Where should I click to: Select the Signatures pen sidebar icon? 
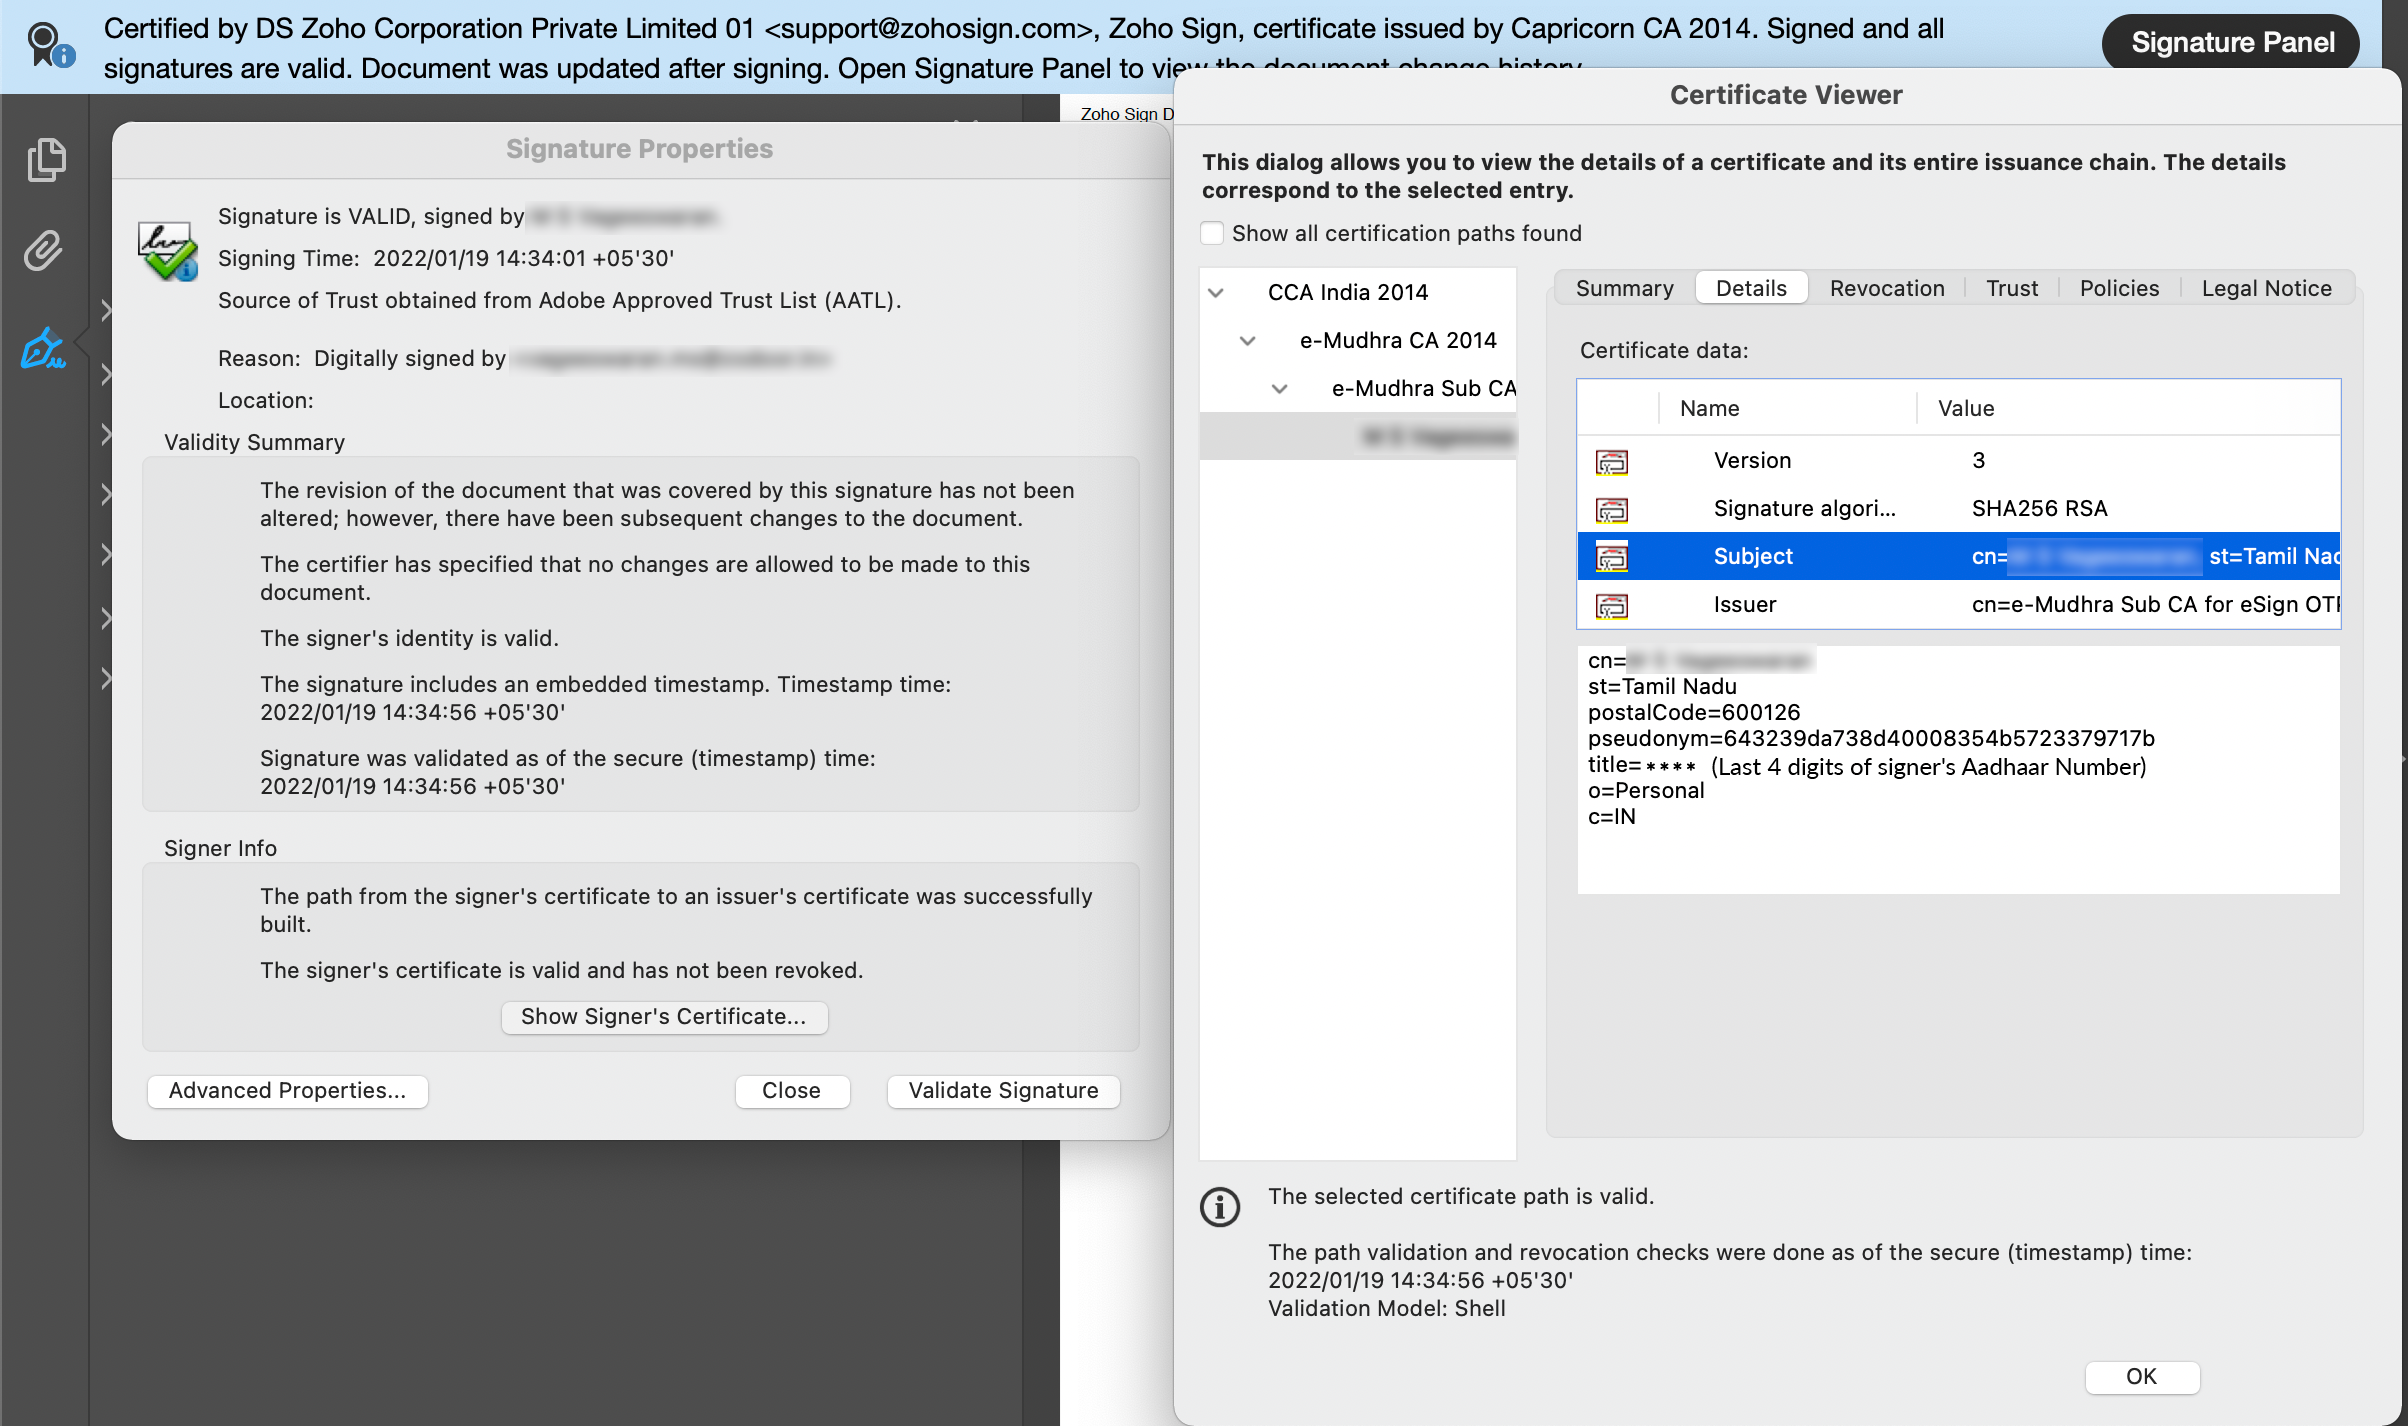point(43,348)
